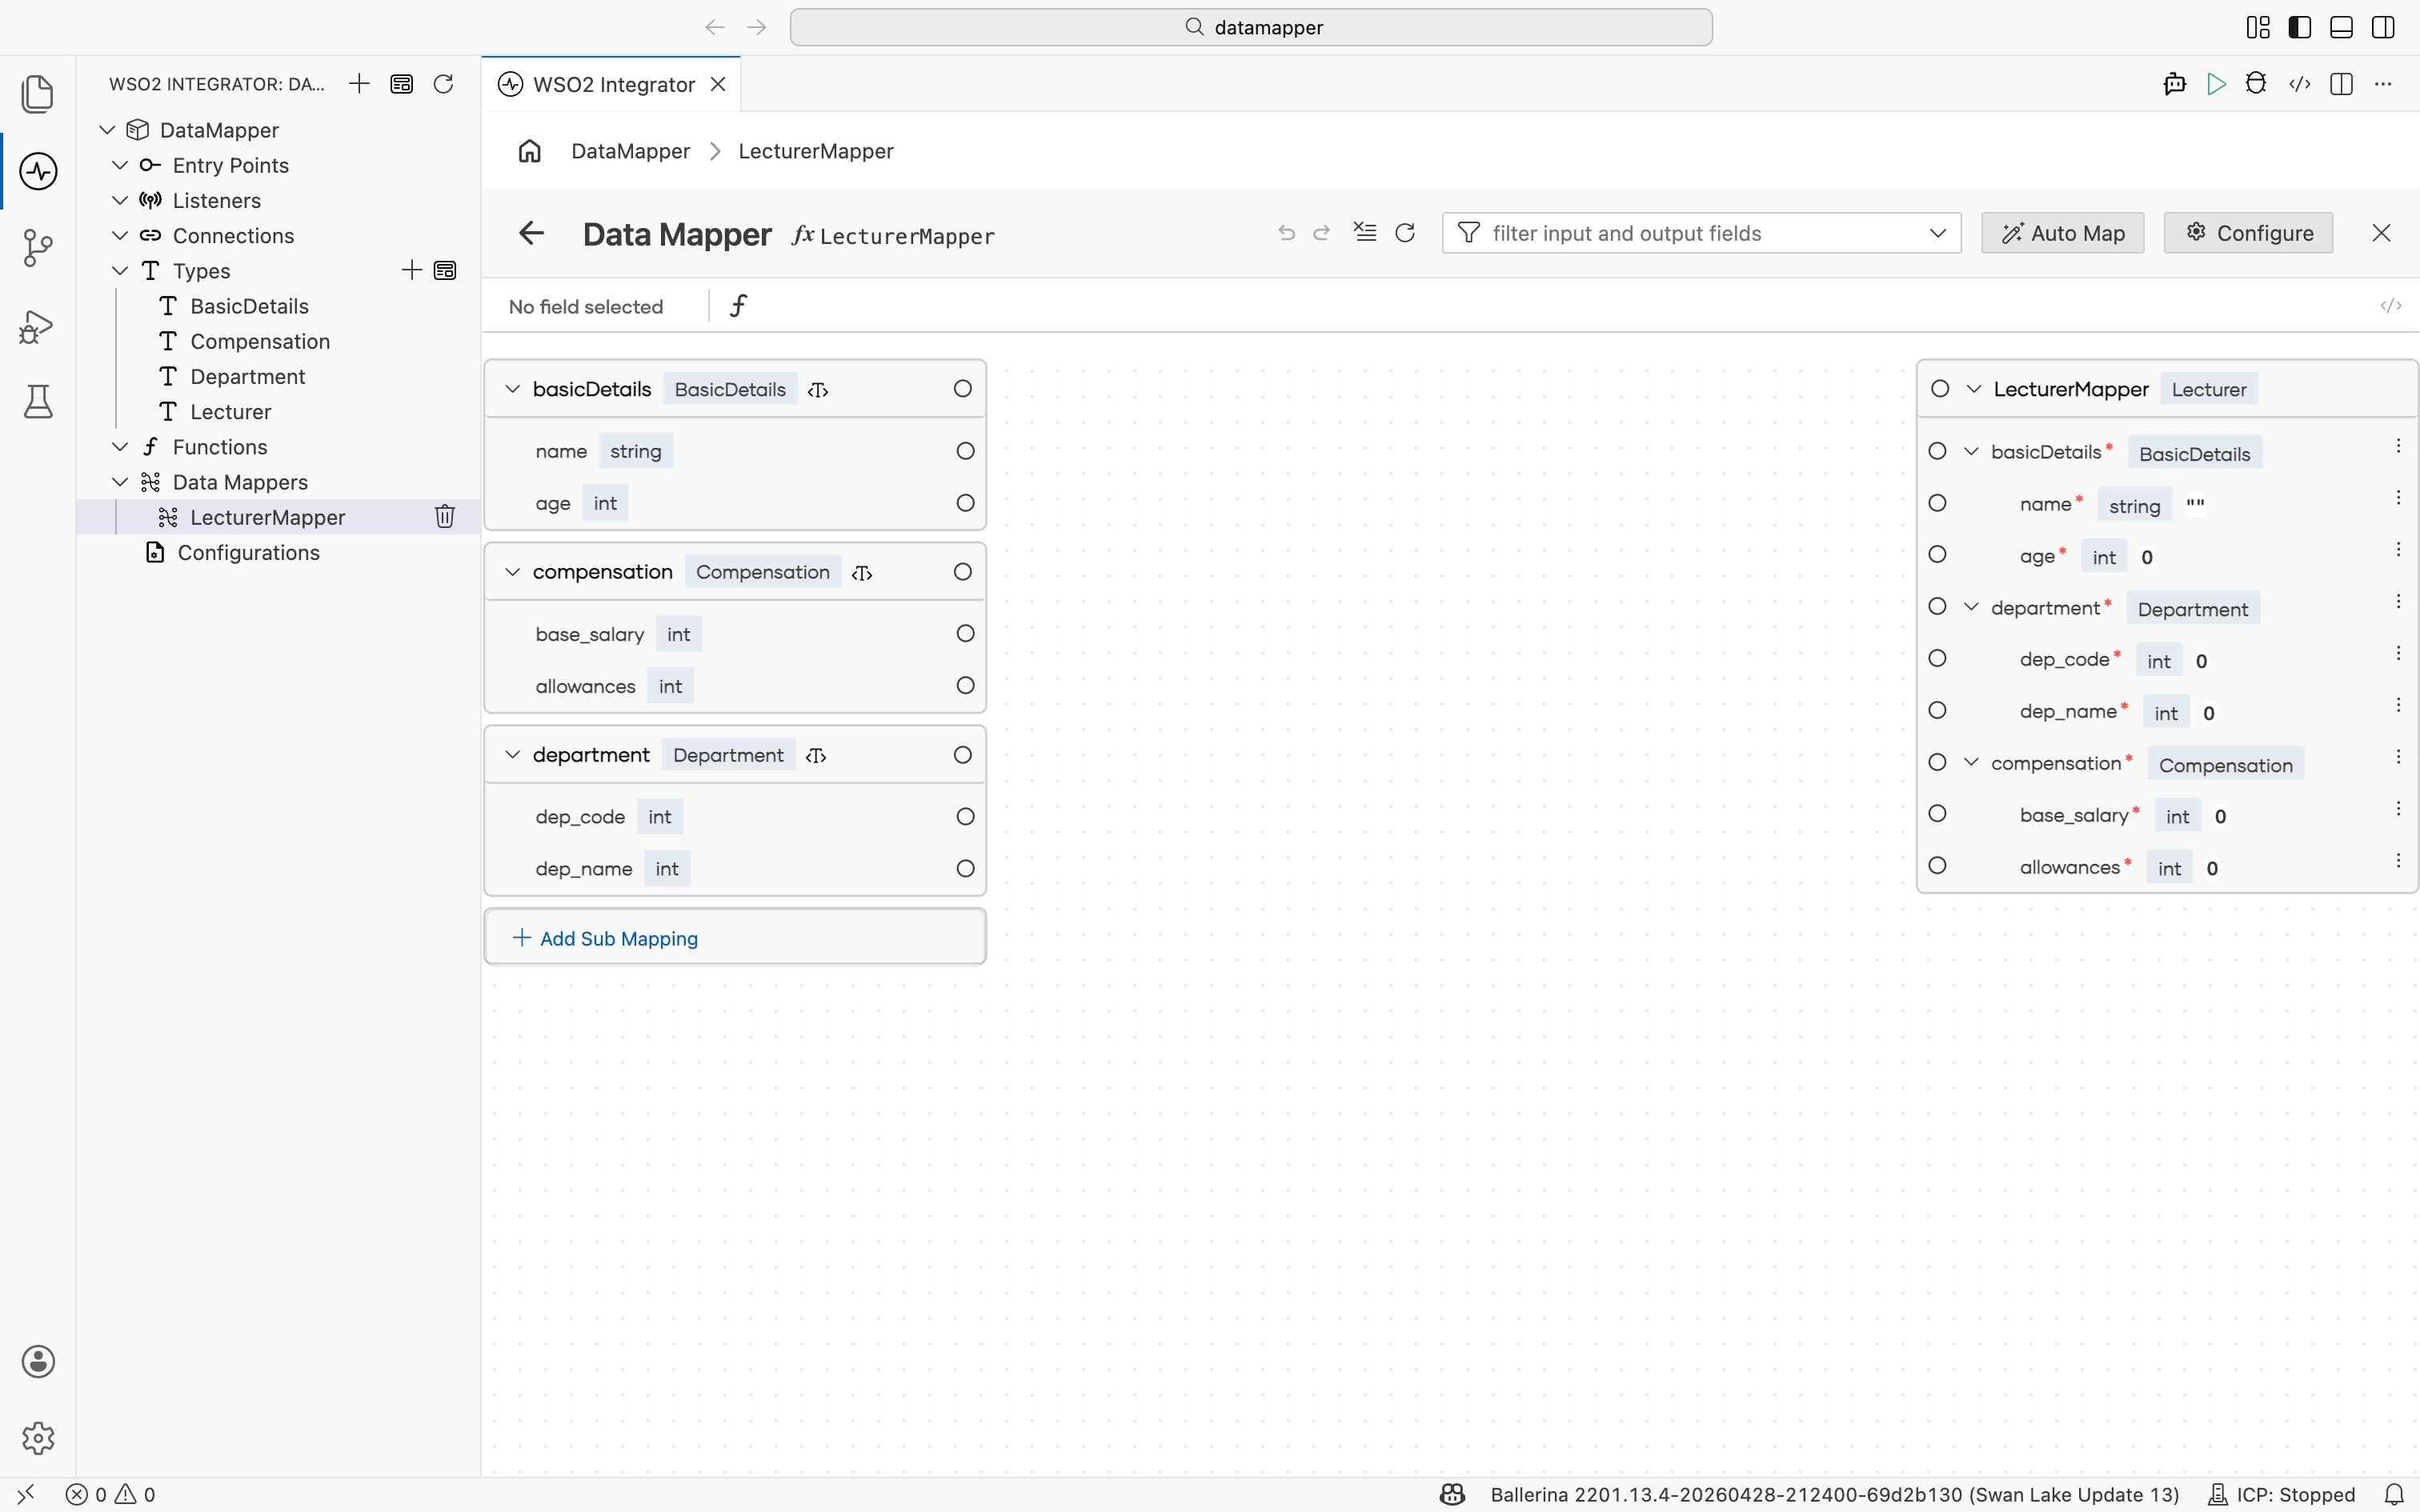
Task: Open Configurations in the sidebar
Action: pos(248,552)
